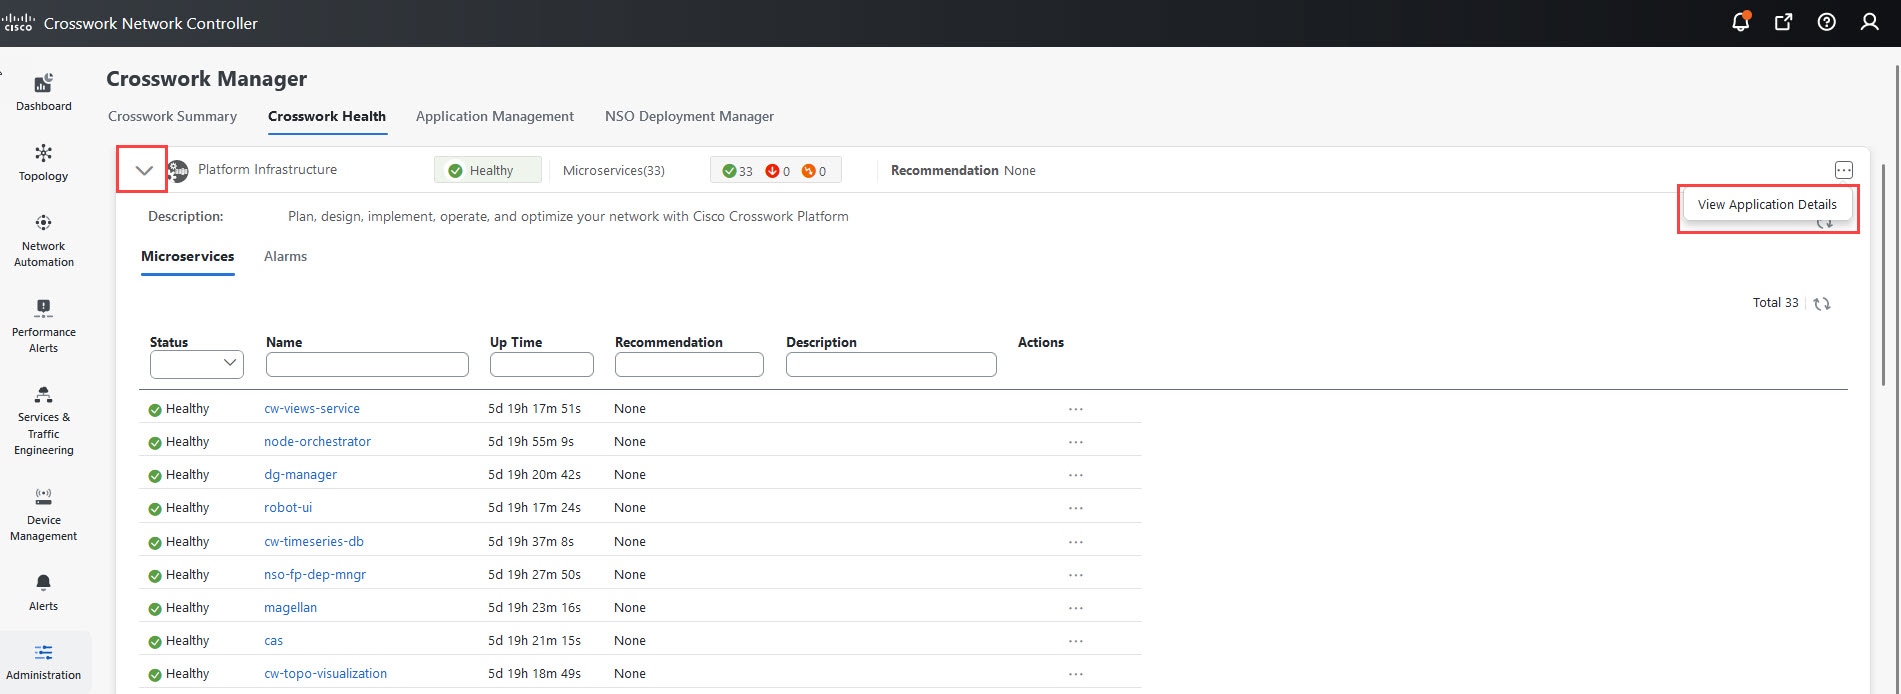Click the open-in-new-window icon in header
This screenshot has height=694, width=1901.
pos(1783,22)
